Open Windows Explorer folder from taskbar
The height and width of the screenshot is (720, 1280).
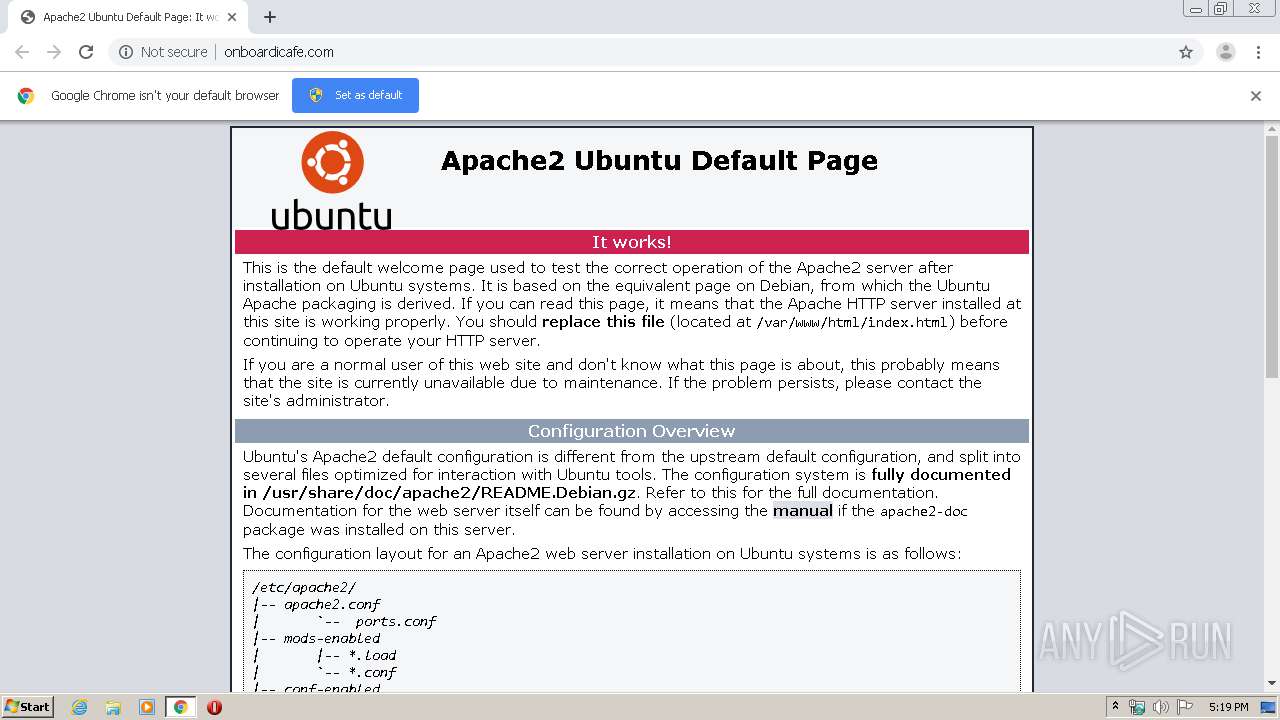click(113, 707)
